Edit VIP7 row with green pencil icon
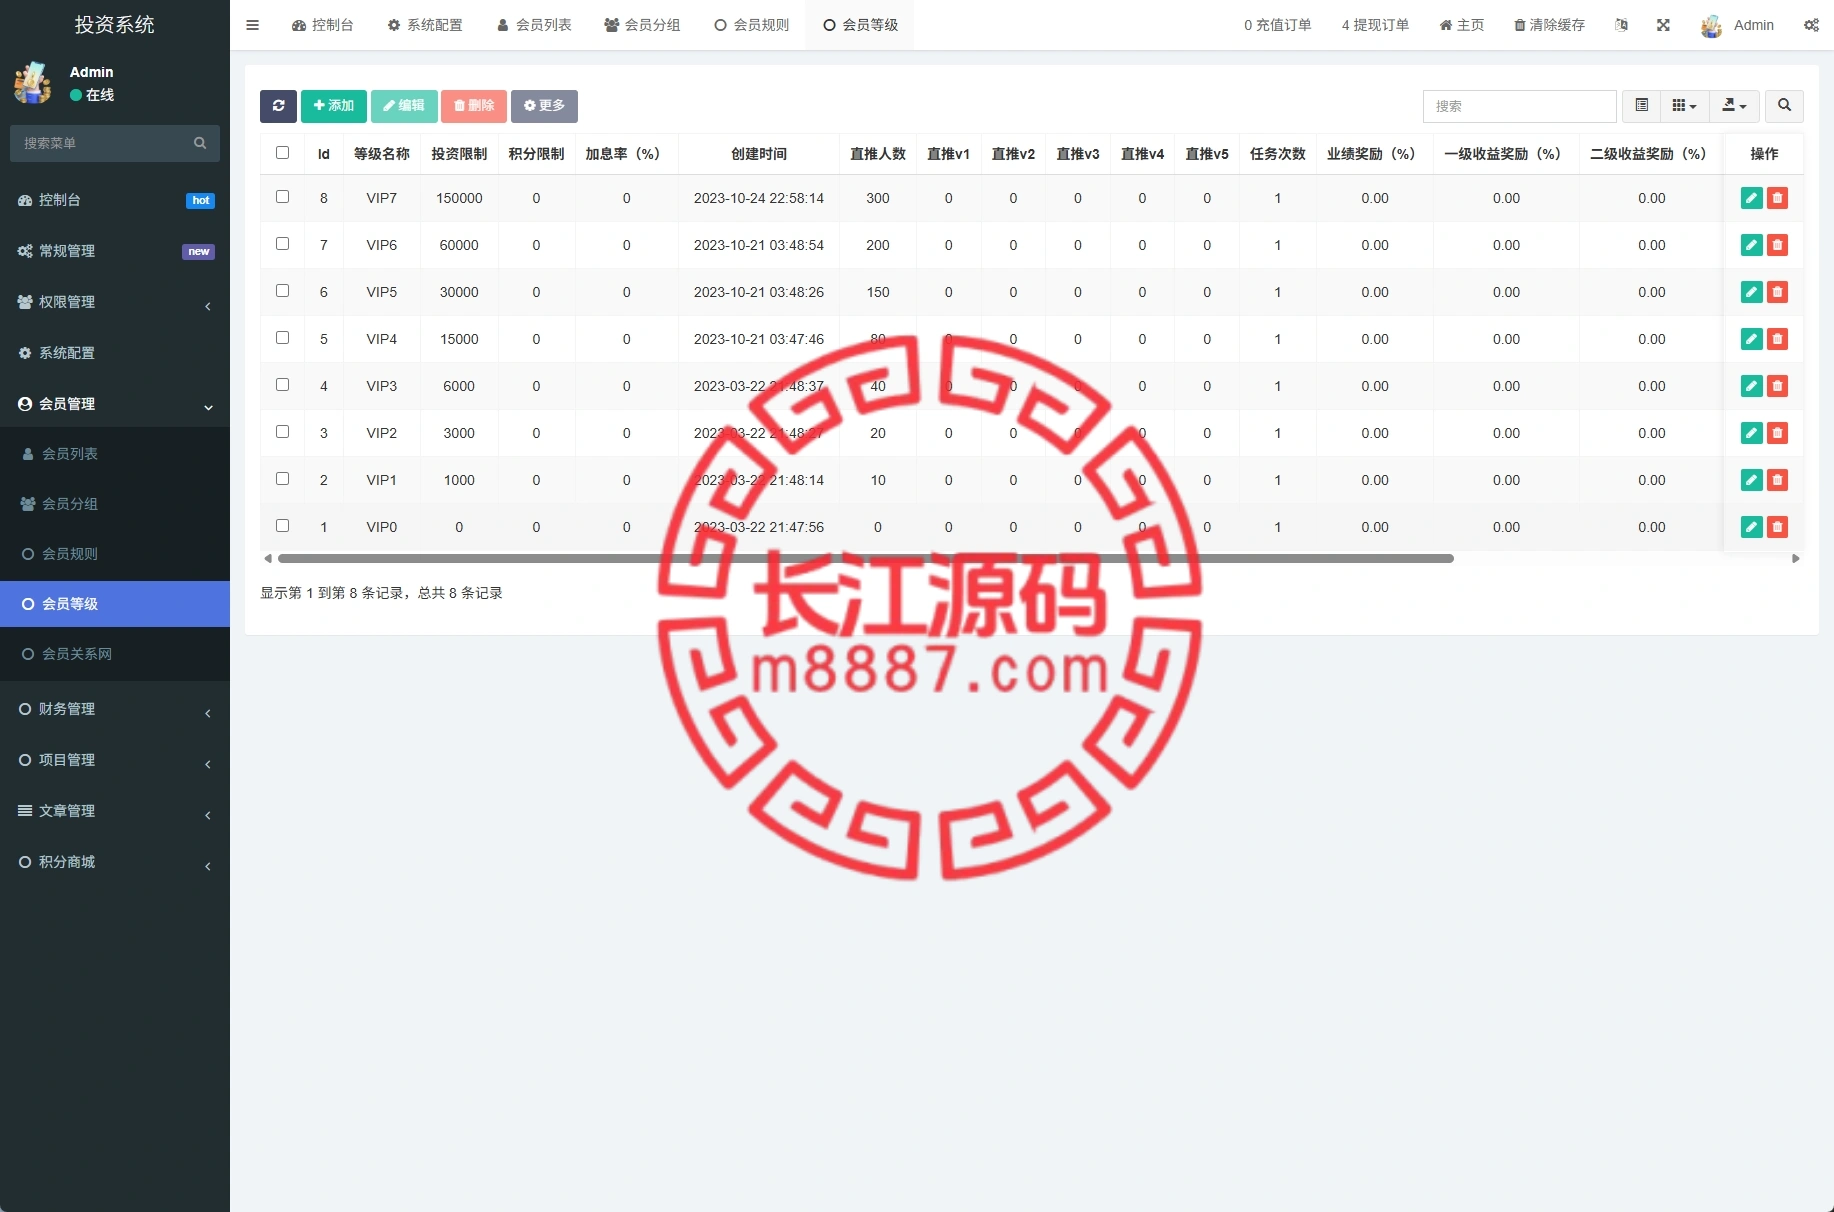This screenshot has width=1834, height=1212. pos(1751,198)
